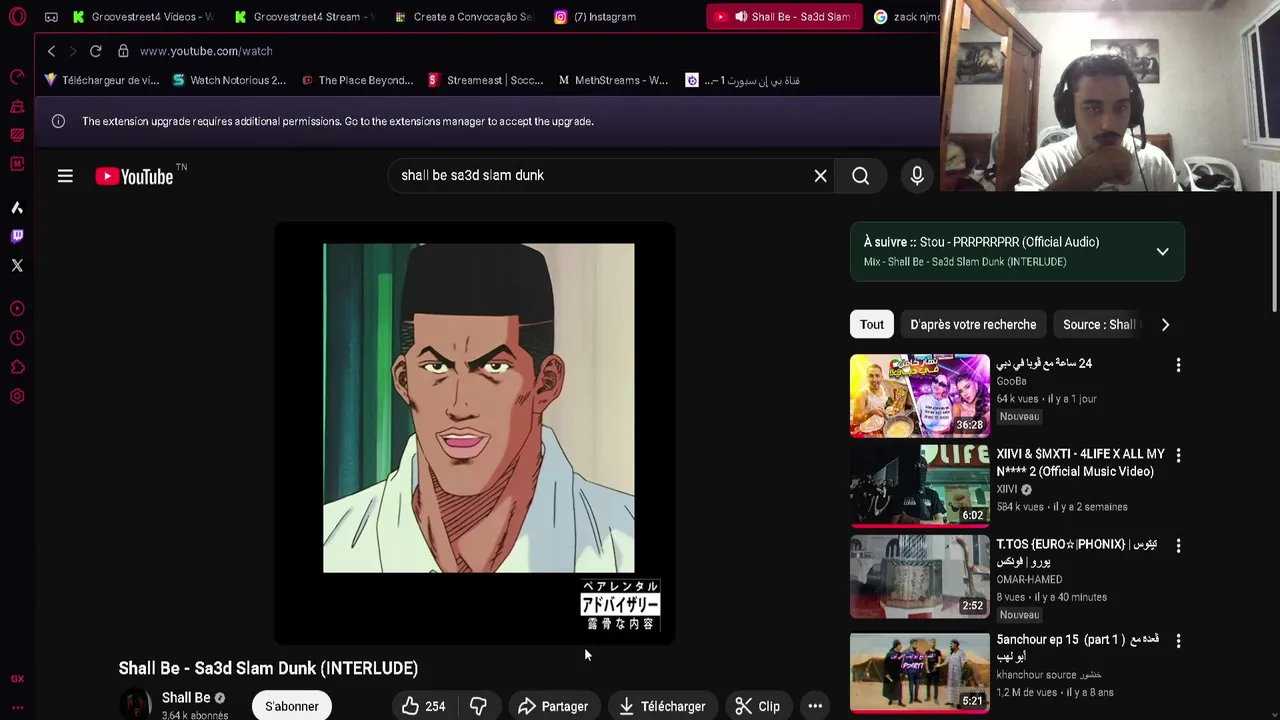Open Téléchargeur de vi... bookmark
Screen dimensions: 1280x720
(x=101, y=80)
